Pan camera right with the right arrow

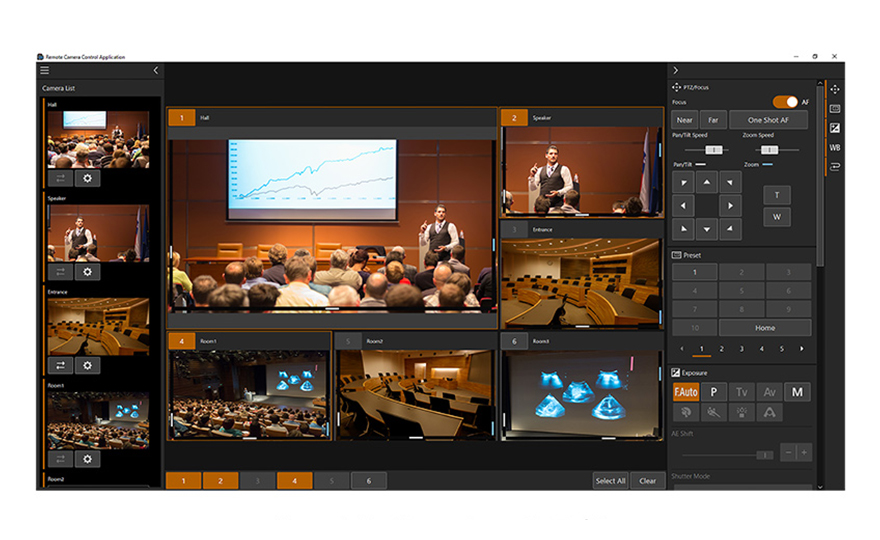[x=731, y=206]
